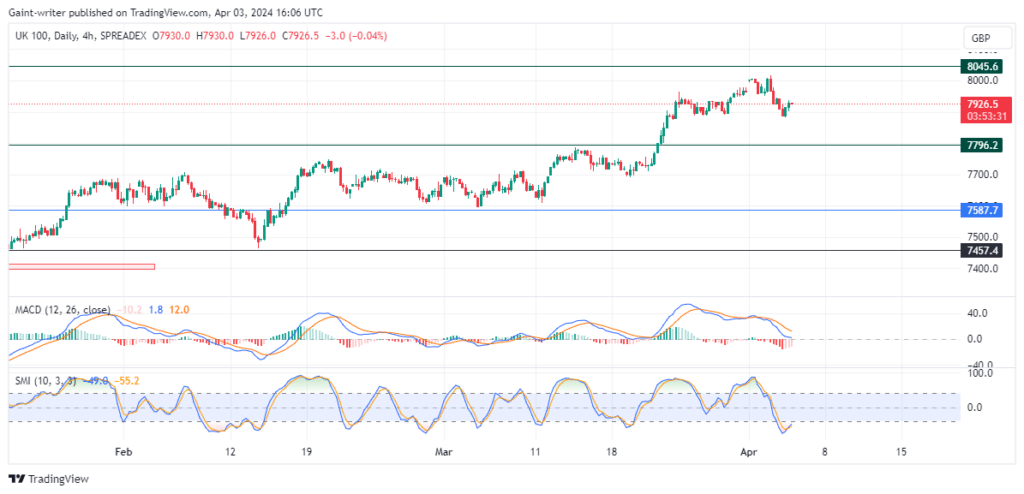Select the 7457.4 black price label

tap(982, 250)
